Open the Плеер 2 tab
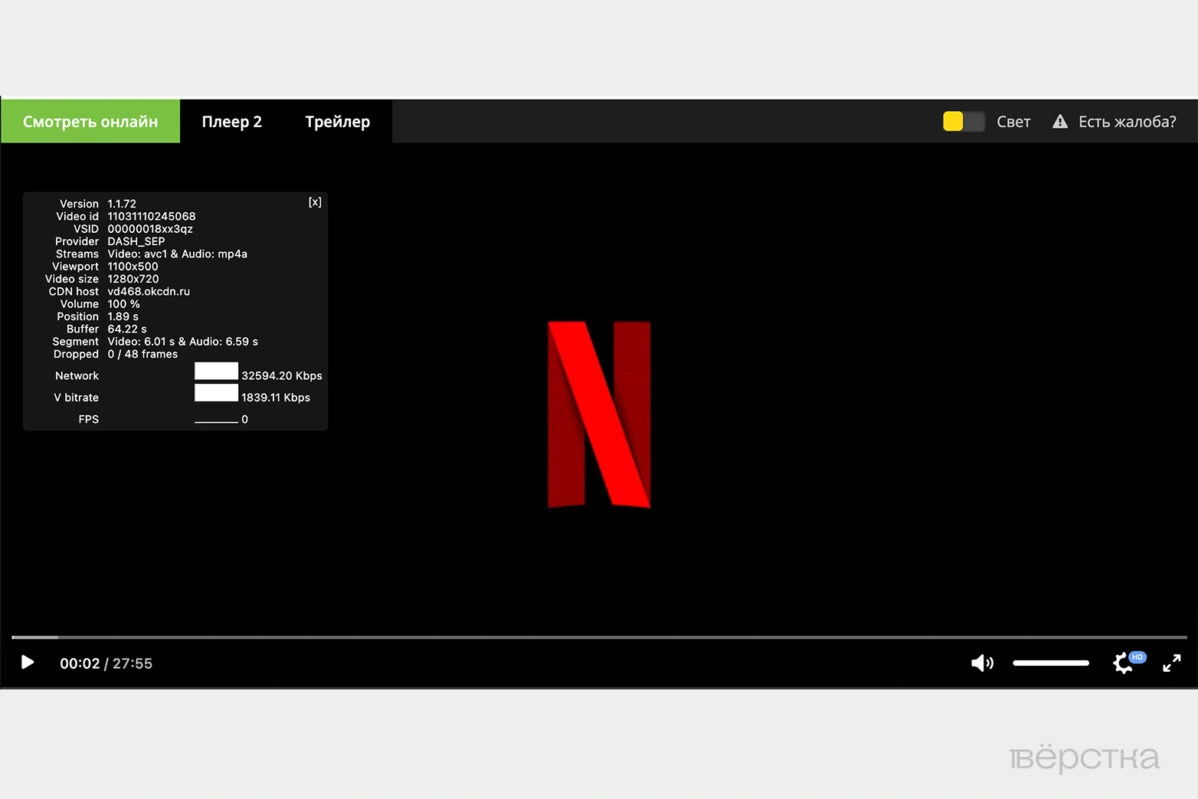Image resolution: width=1198 pixels, height=799 pixels. click(x=232, y=122)
